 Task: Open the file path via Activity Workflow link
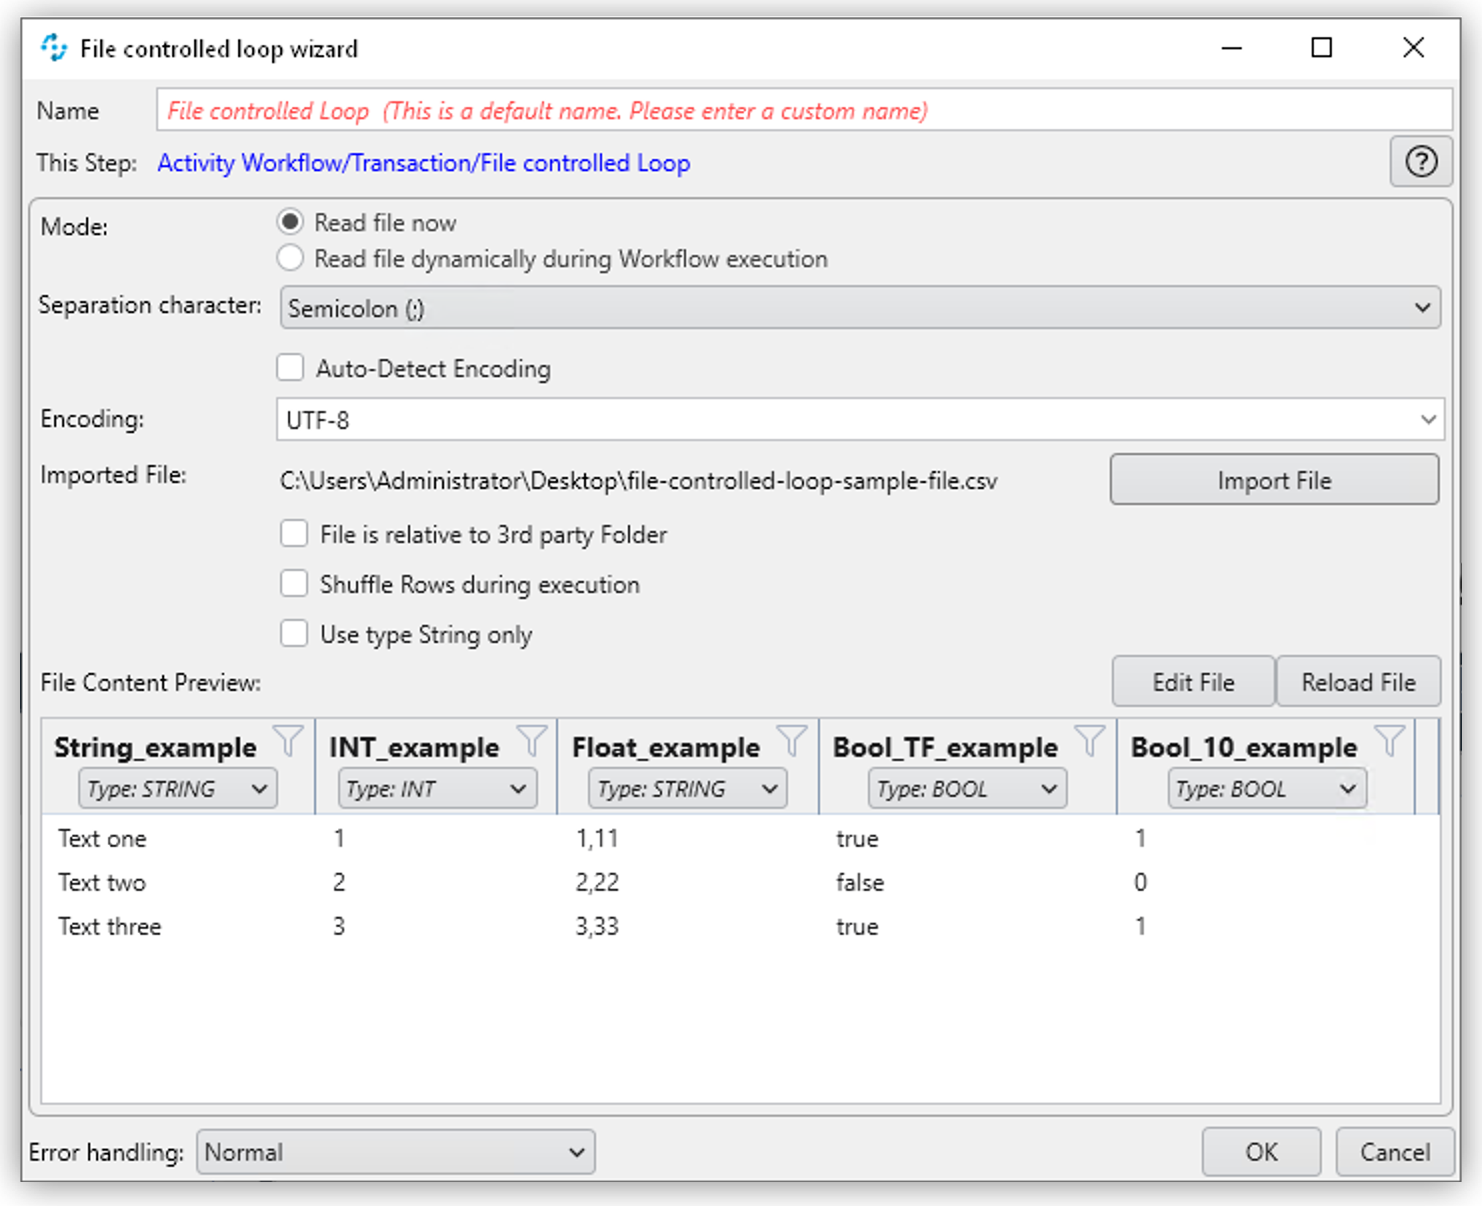pyautogui.click(x=423, y=162)
